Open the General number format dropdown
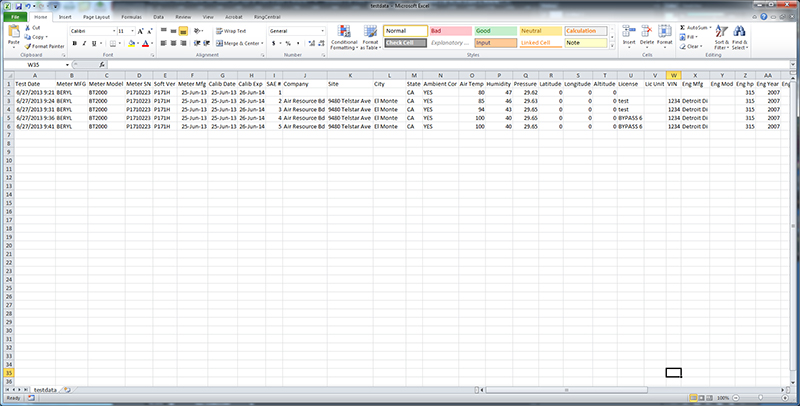This screenshot has height=406, width=800. 322,31
